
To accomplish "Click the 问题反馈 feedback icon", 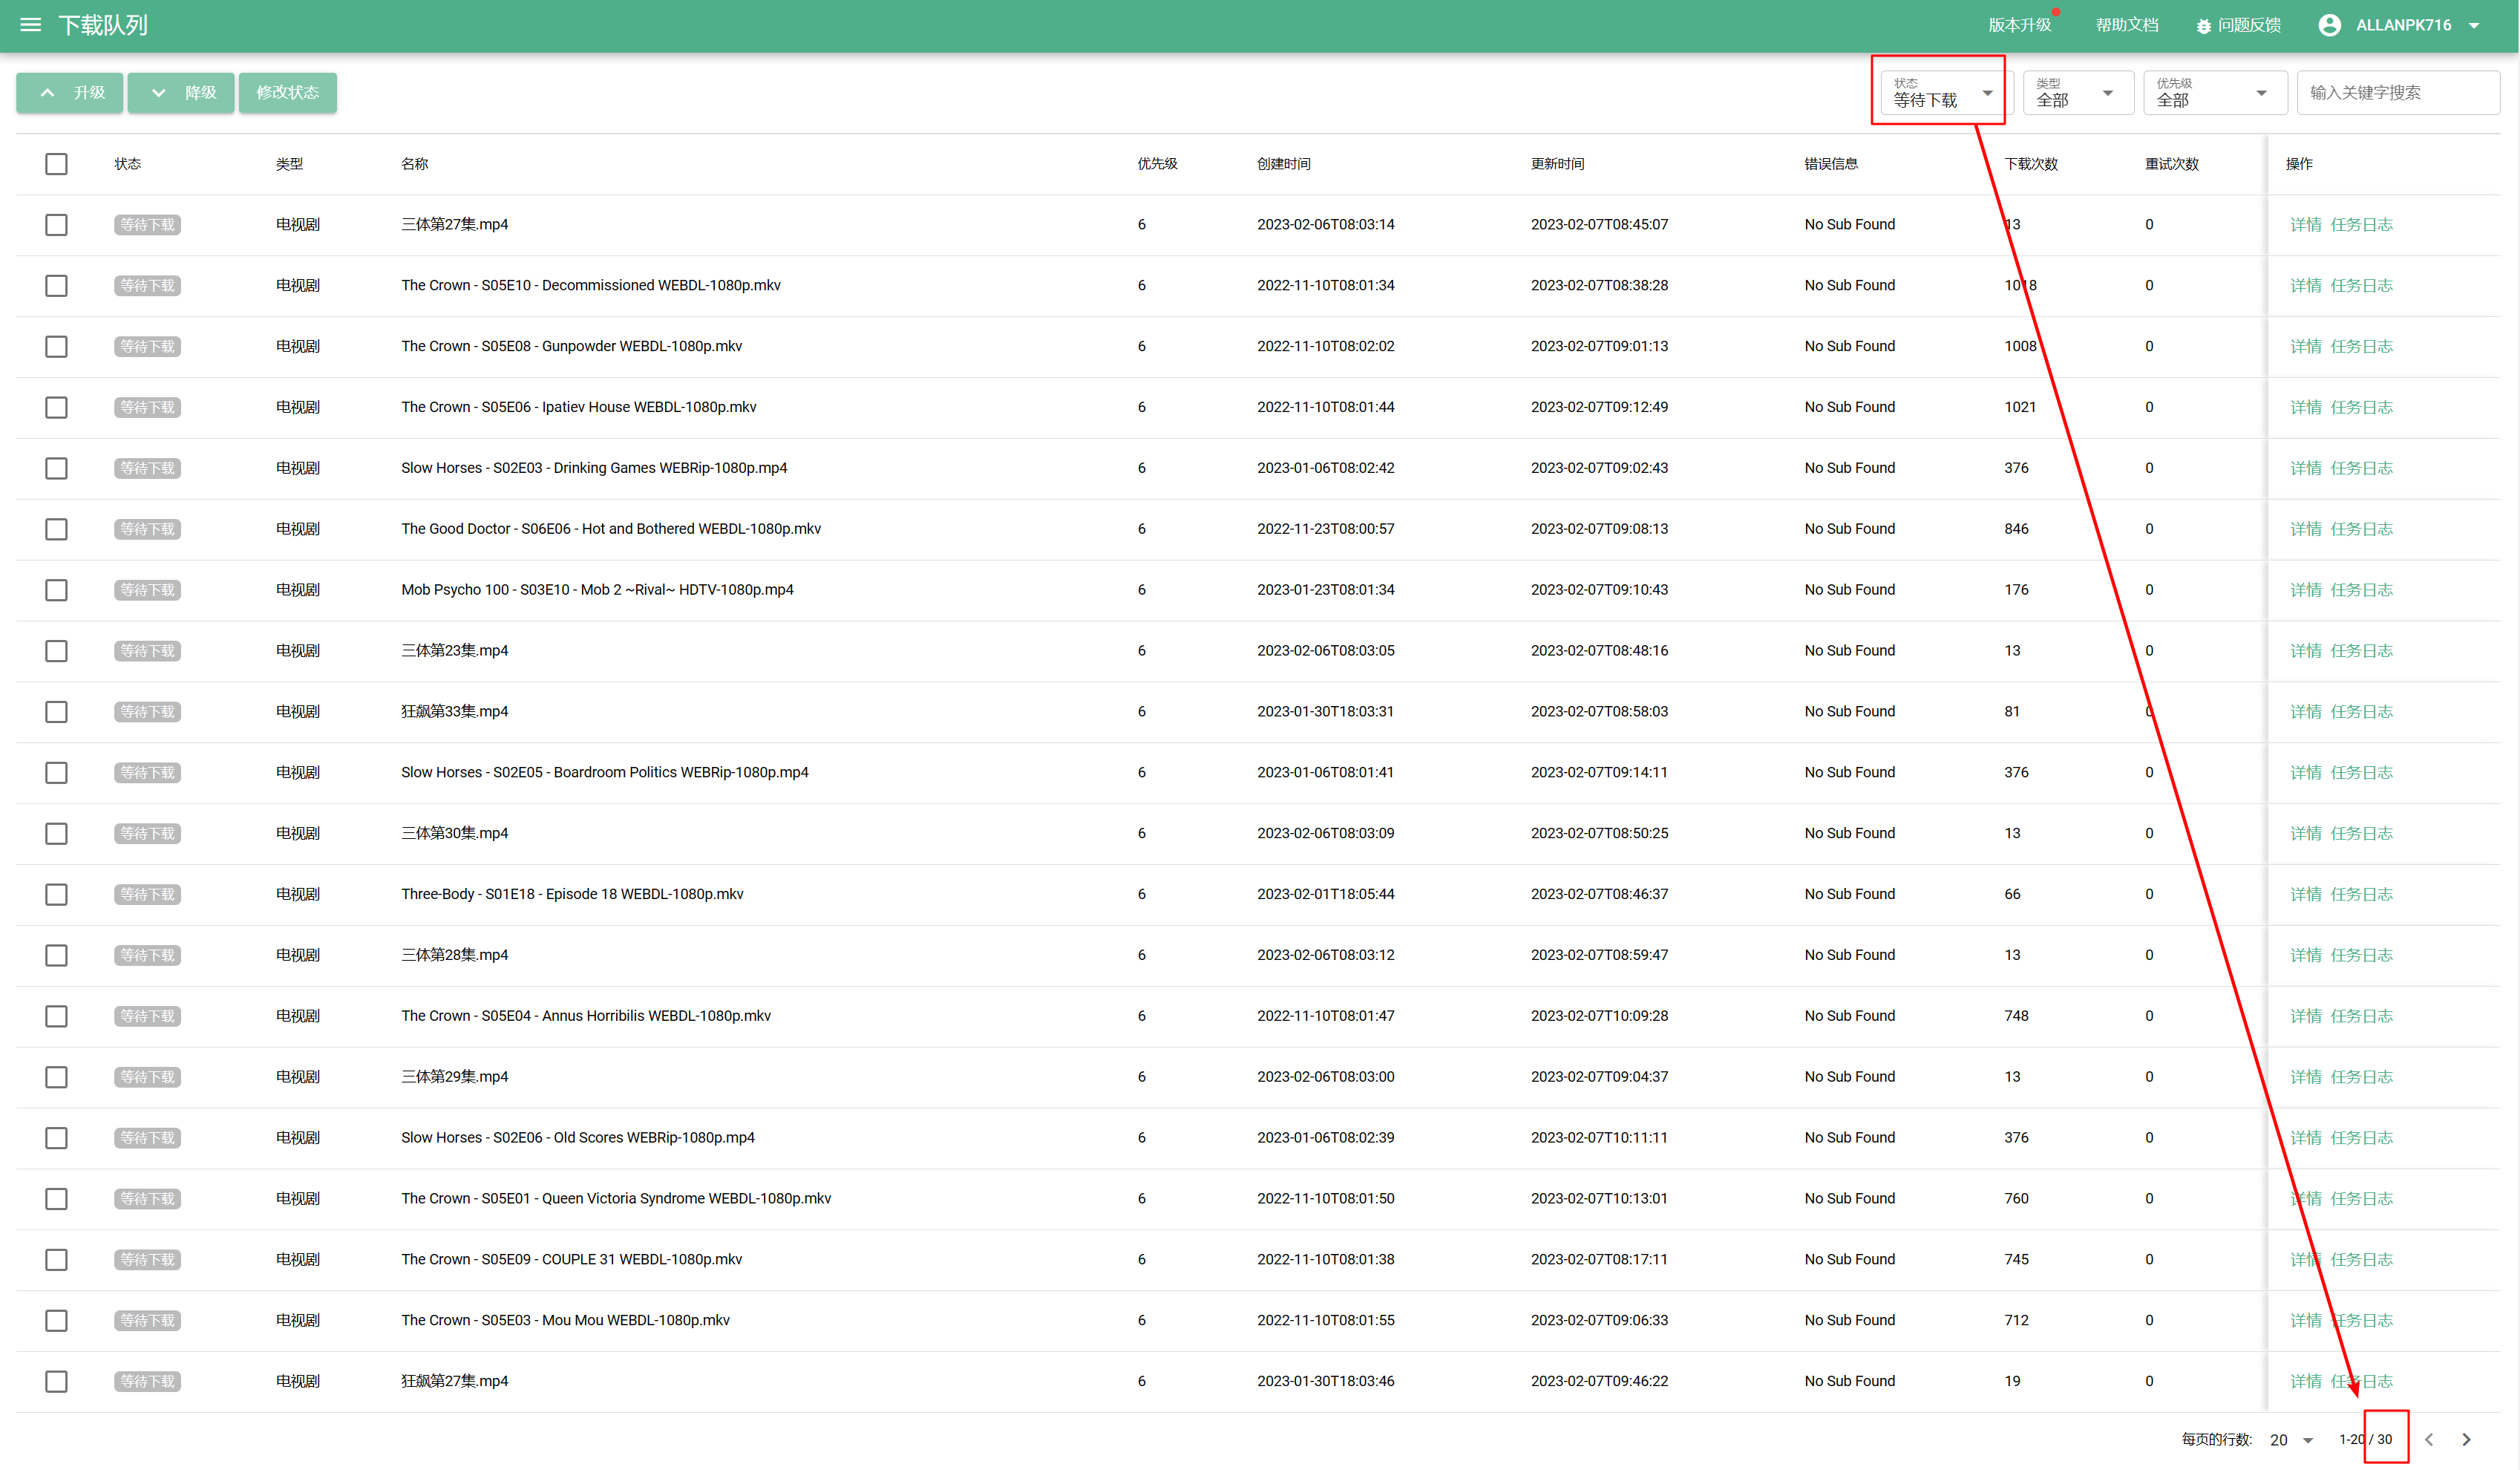I will pyautogui.click(x=2203, y=25).
